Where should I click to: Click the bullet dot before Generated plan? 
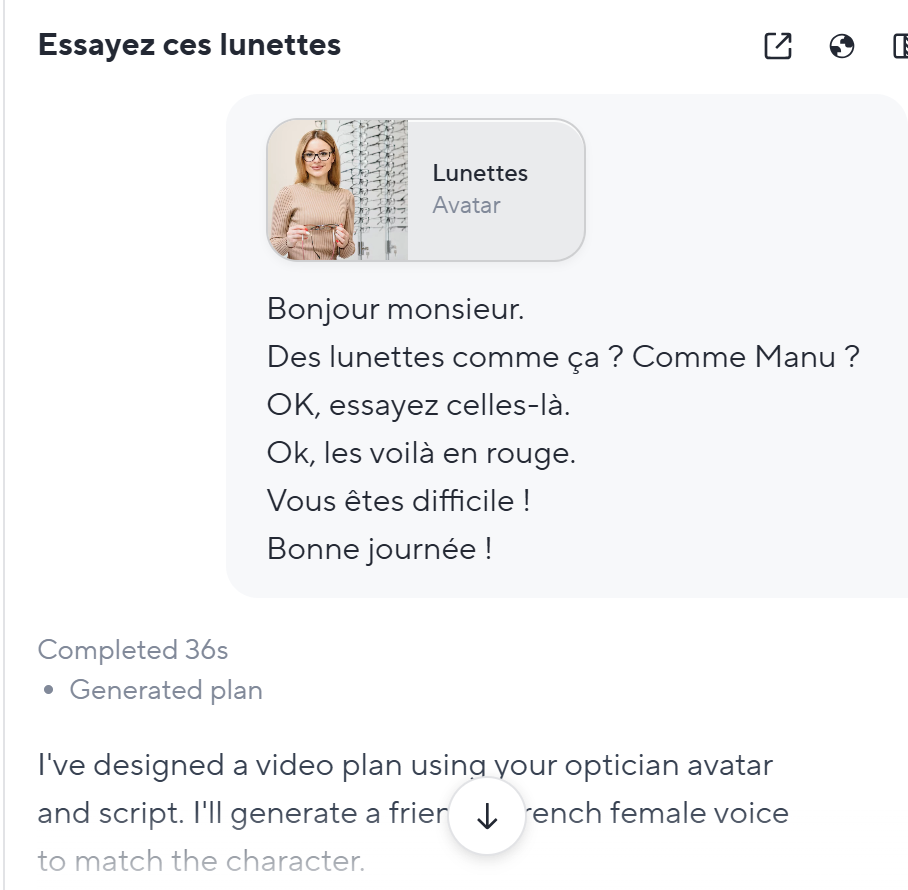click(x=49, y=691)
